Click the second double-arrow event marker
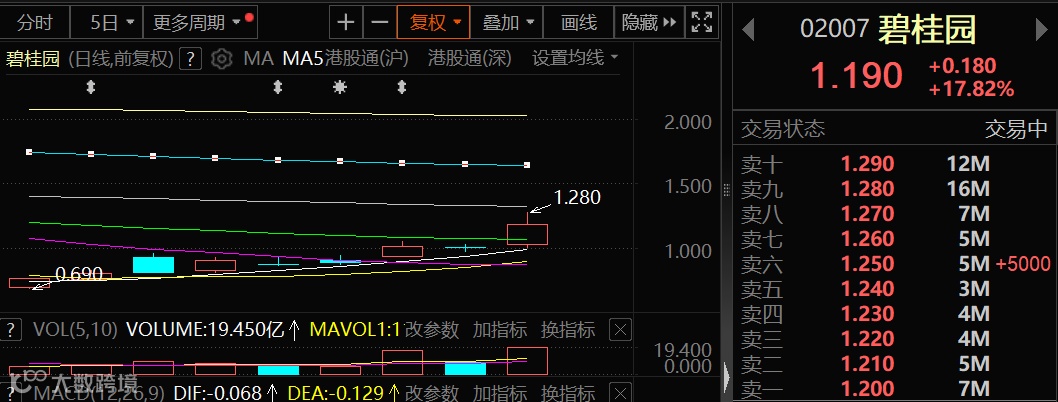Screen dimensions: 1058x402 [277, 87]
